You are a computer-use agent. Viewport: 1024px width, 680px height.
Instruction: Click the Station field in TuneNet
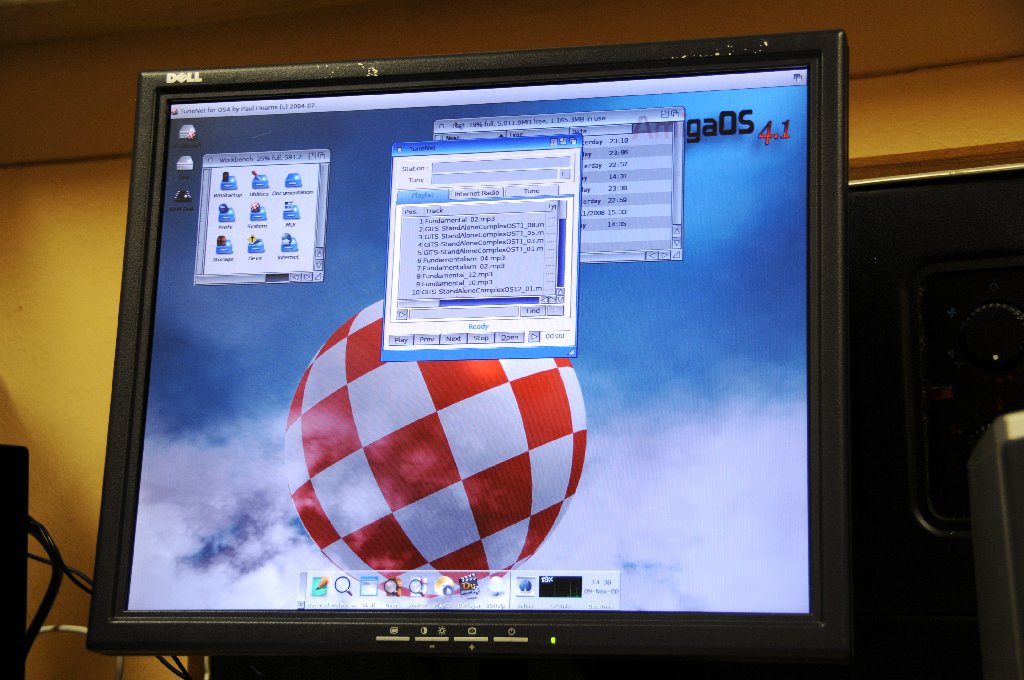pyautogui.click(x=500, y=166)
